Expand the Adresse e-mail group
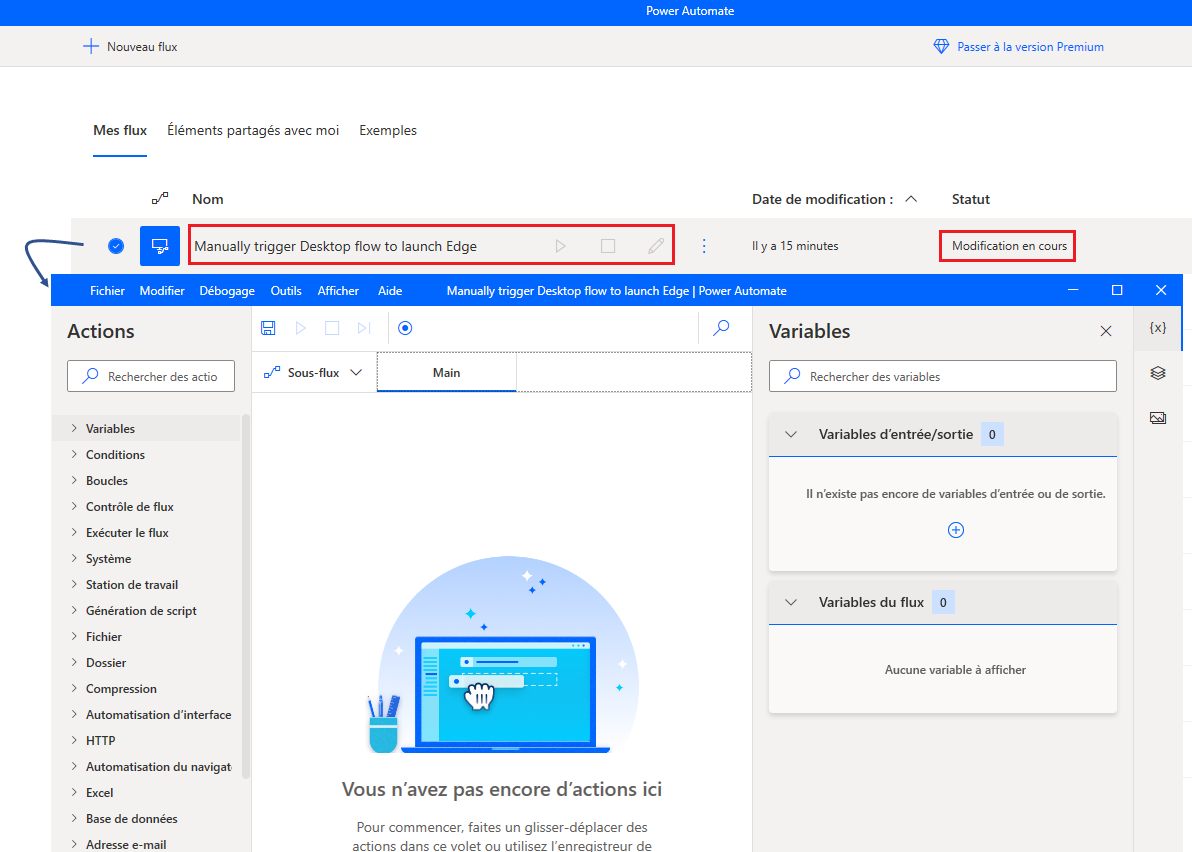Viewport: 1192px width, 852px height. 74,844
